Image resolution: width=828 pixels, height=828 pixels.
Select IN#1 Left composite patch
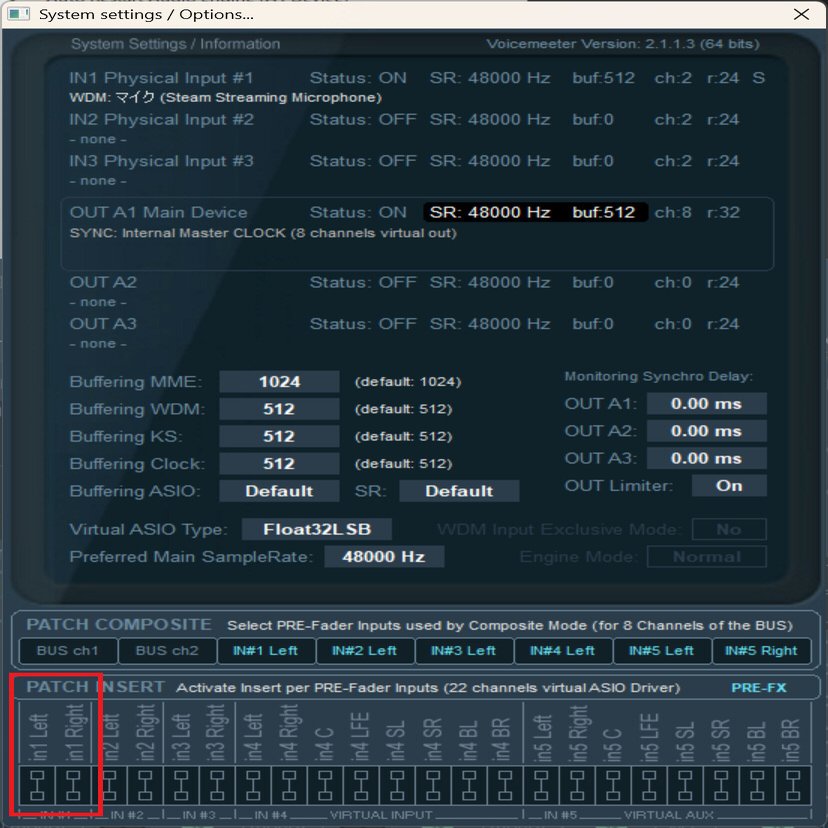coord(266,651)
